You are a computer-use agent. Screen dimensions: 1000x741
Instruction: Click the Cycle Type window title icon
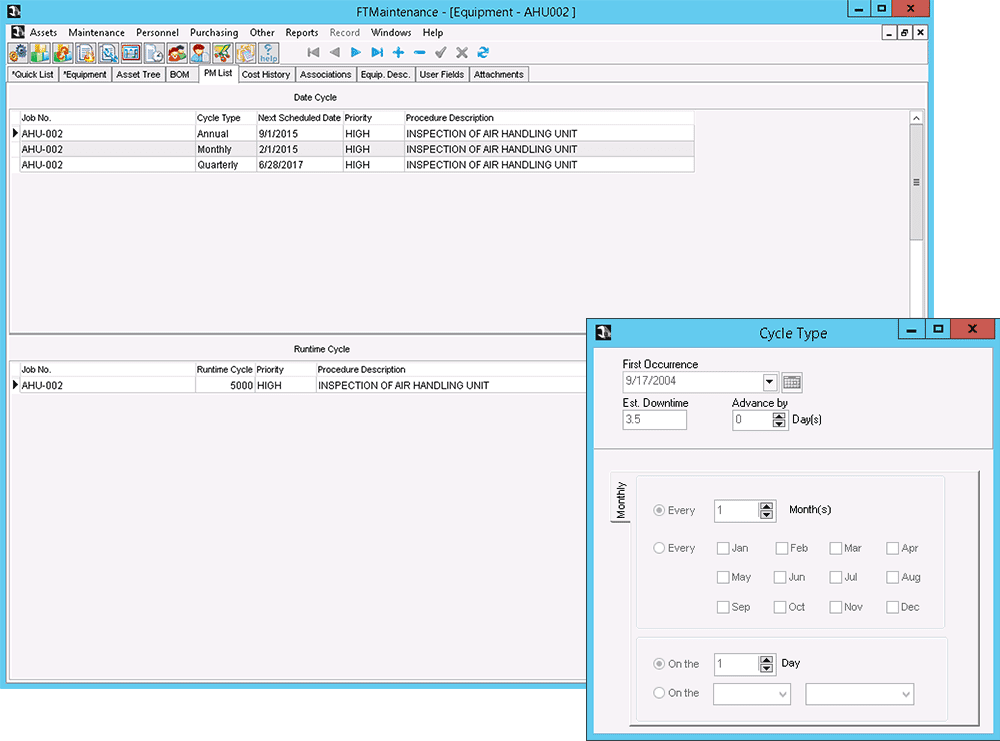click(x=603, y=333)
